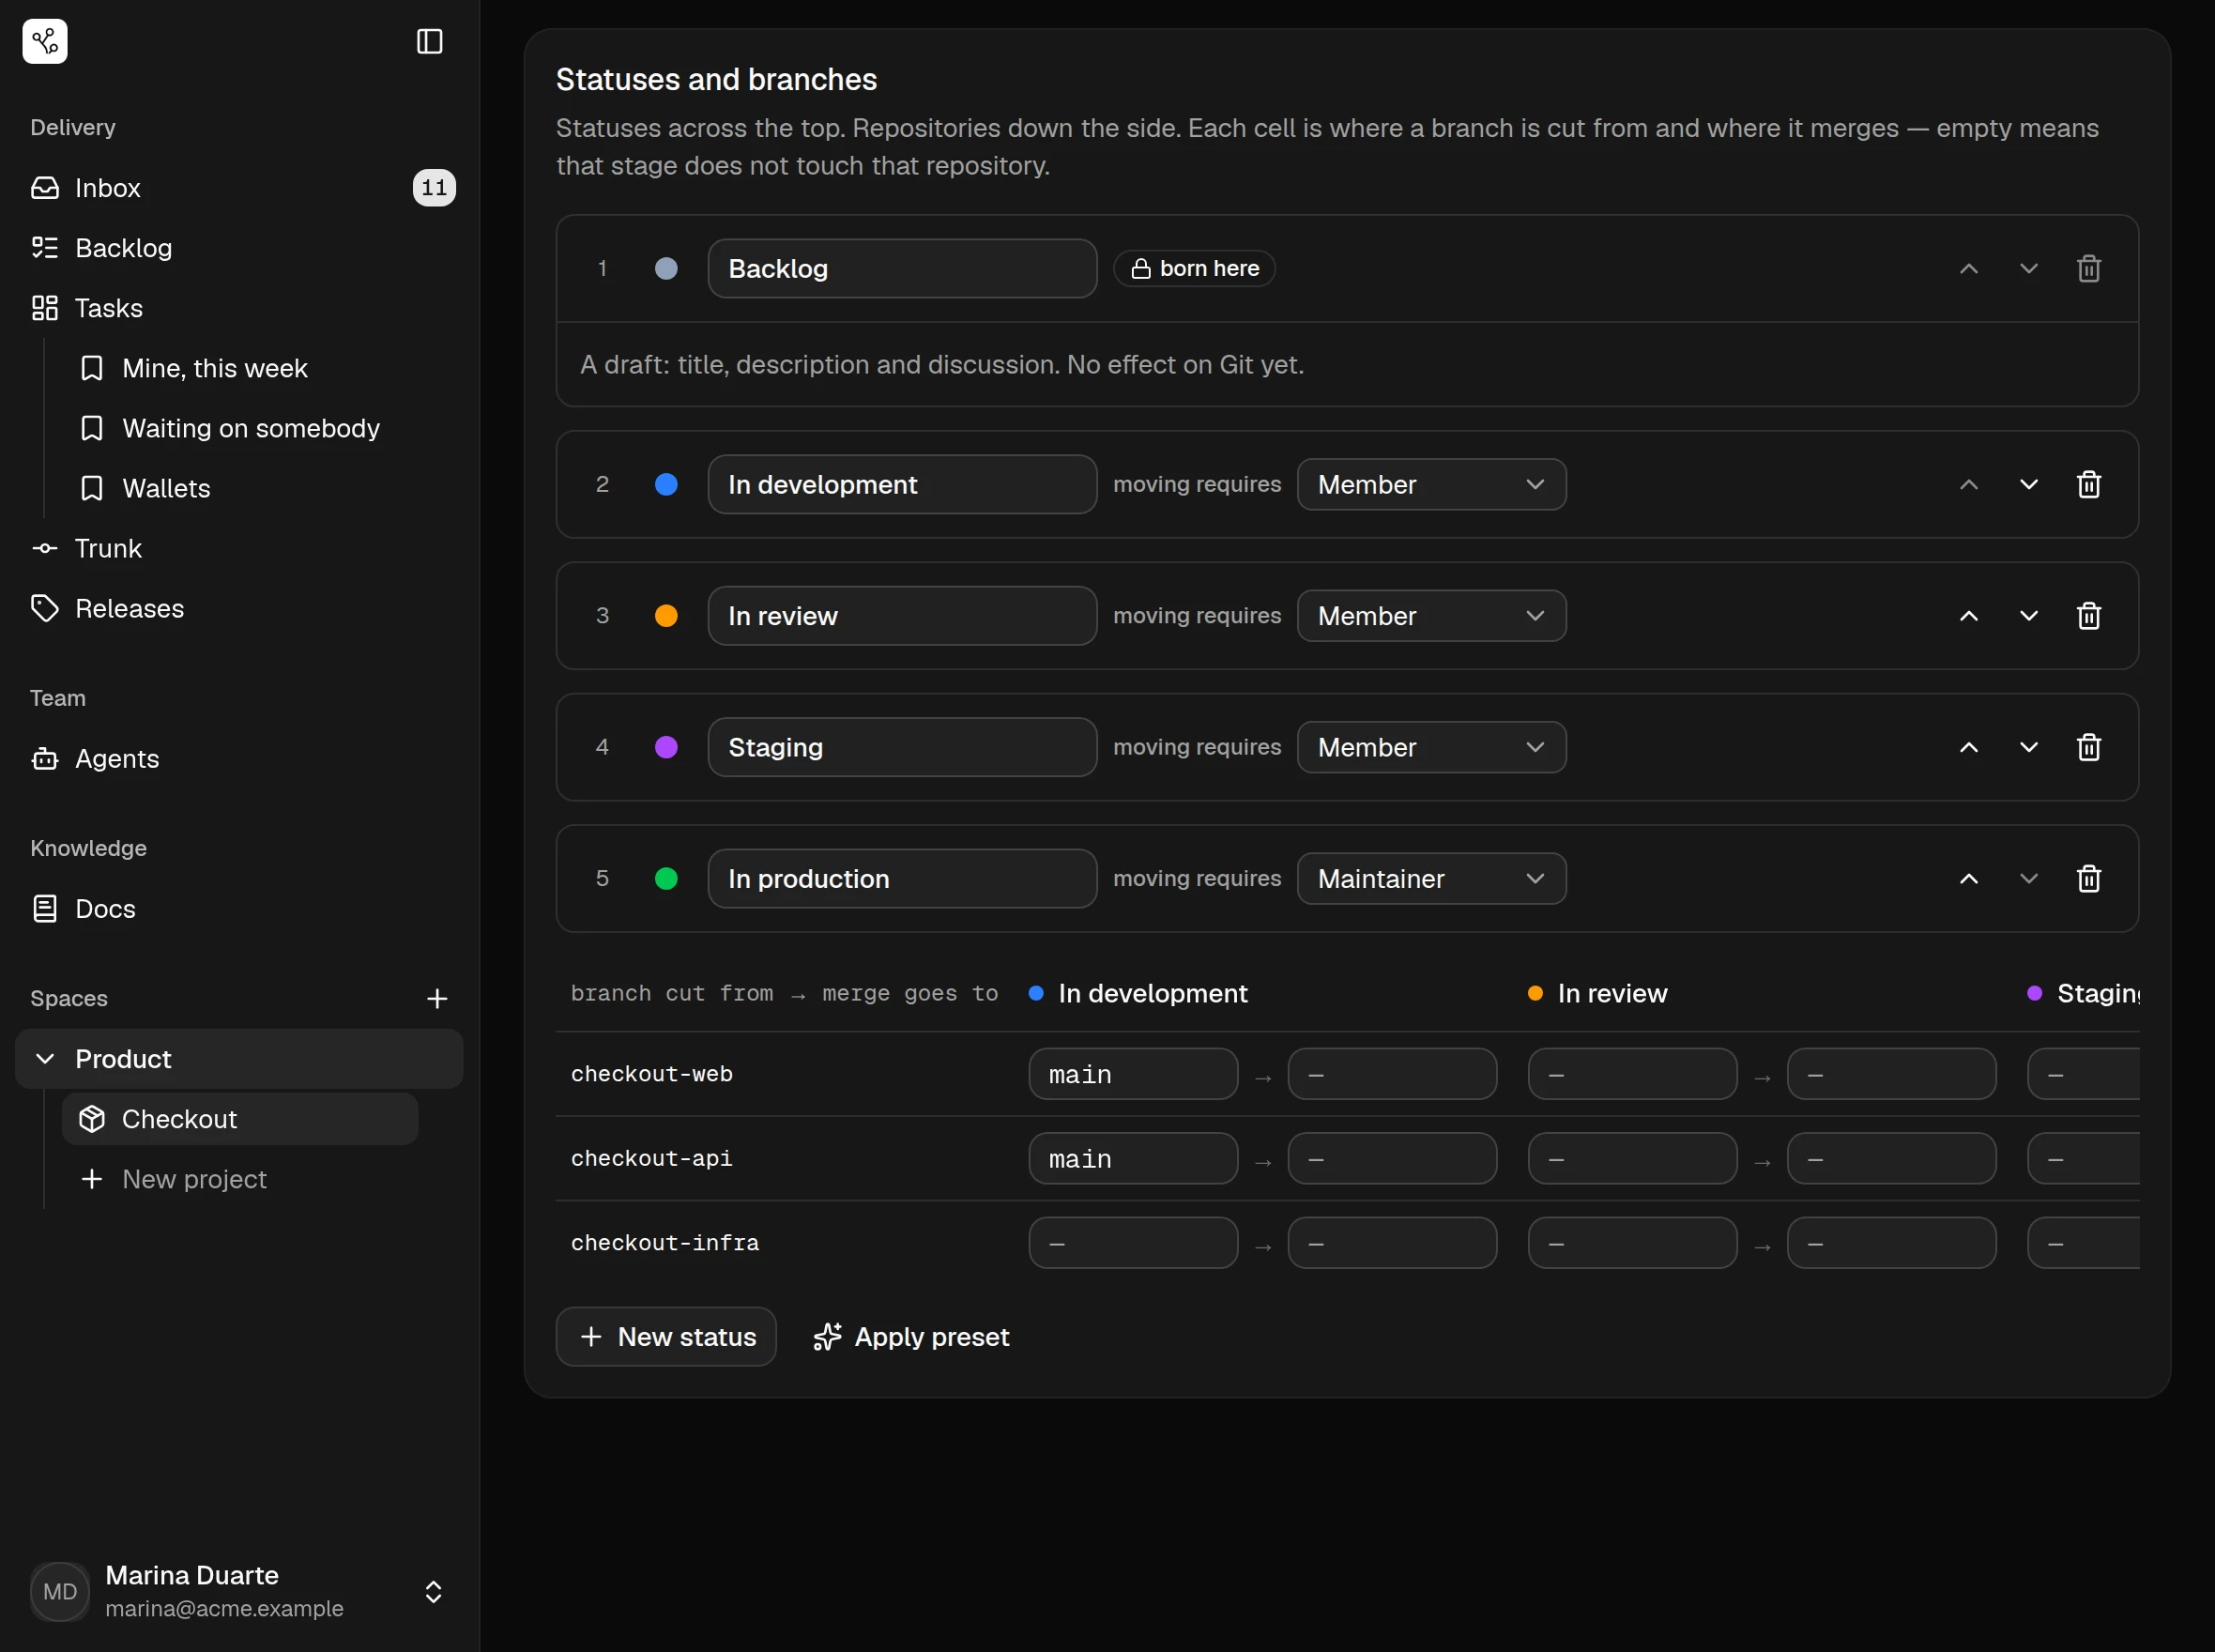
Task: Open the account switcher next to Marina Duarte
Action: (x=433, y=1592)
